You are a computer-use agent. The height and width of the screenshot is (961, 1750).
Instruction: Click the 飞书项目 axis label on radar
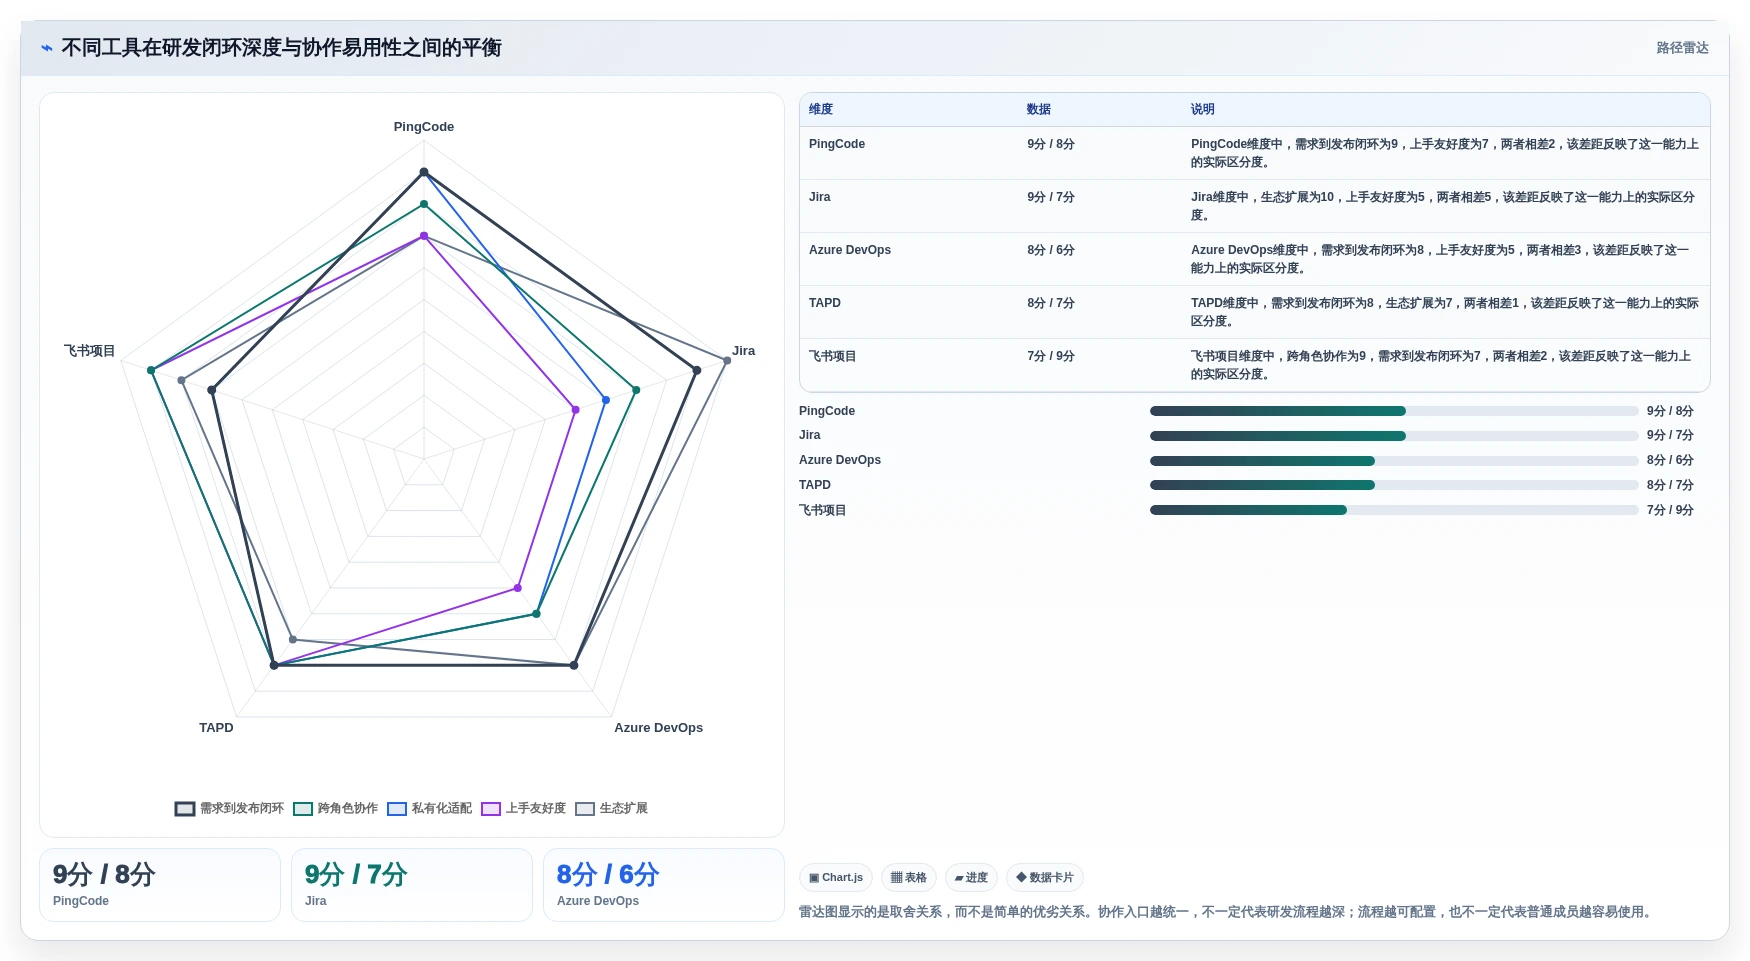(90, 351)
